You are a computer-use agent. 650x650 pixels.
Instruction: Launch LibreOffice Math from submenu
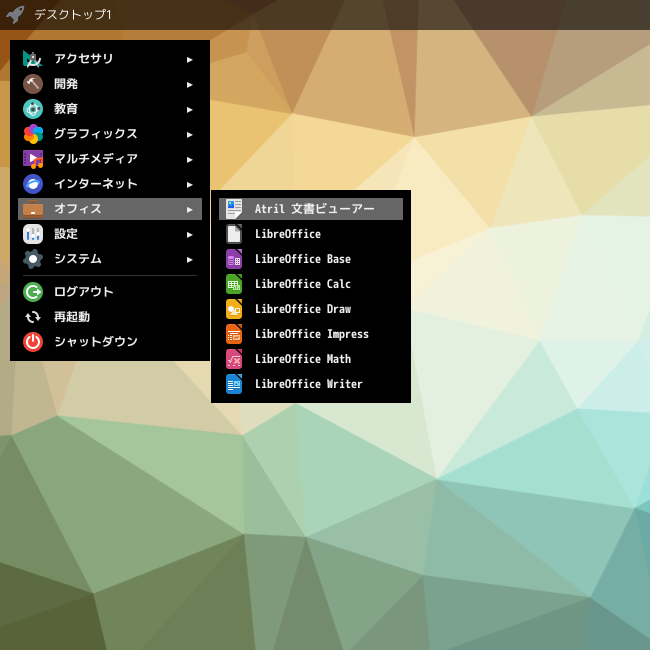(311, 359)
